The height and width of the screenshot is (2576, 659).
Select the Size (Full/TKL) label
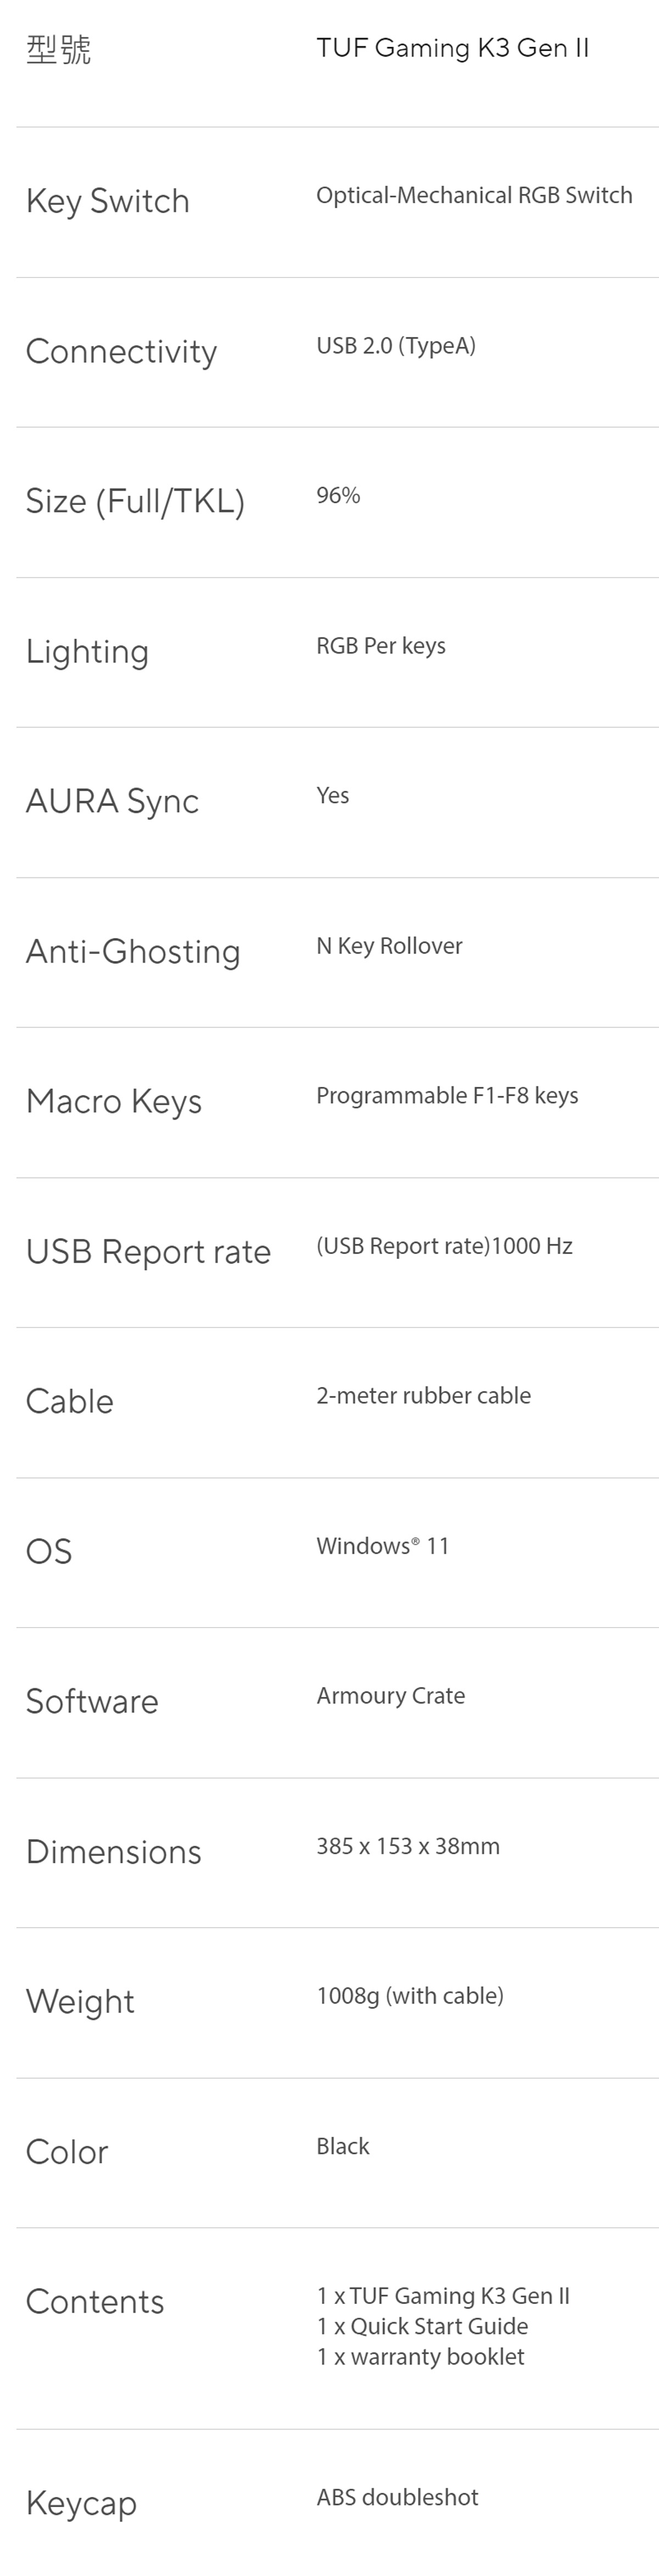135,501
